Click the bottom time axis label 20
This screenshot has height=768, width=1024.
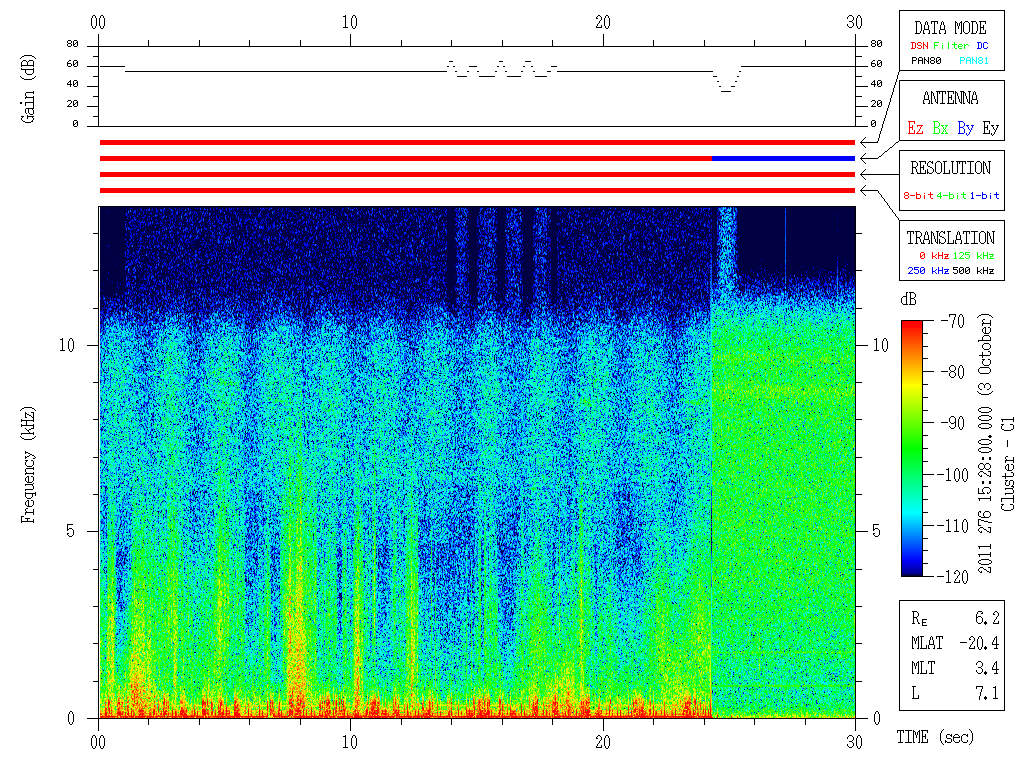click(x=603, y=742)
